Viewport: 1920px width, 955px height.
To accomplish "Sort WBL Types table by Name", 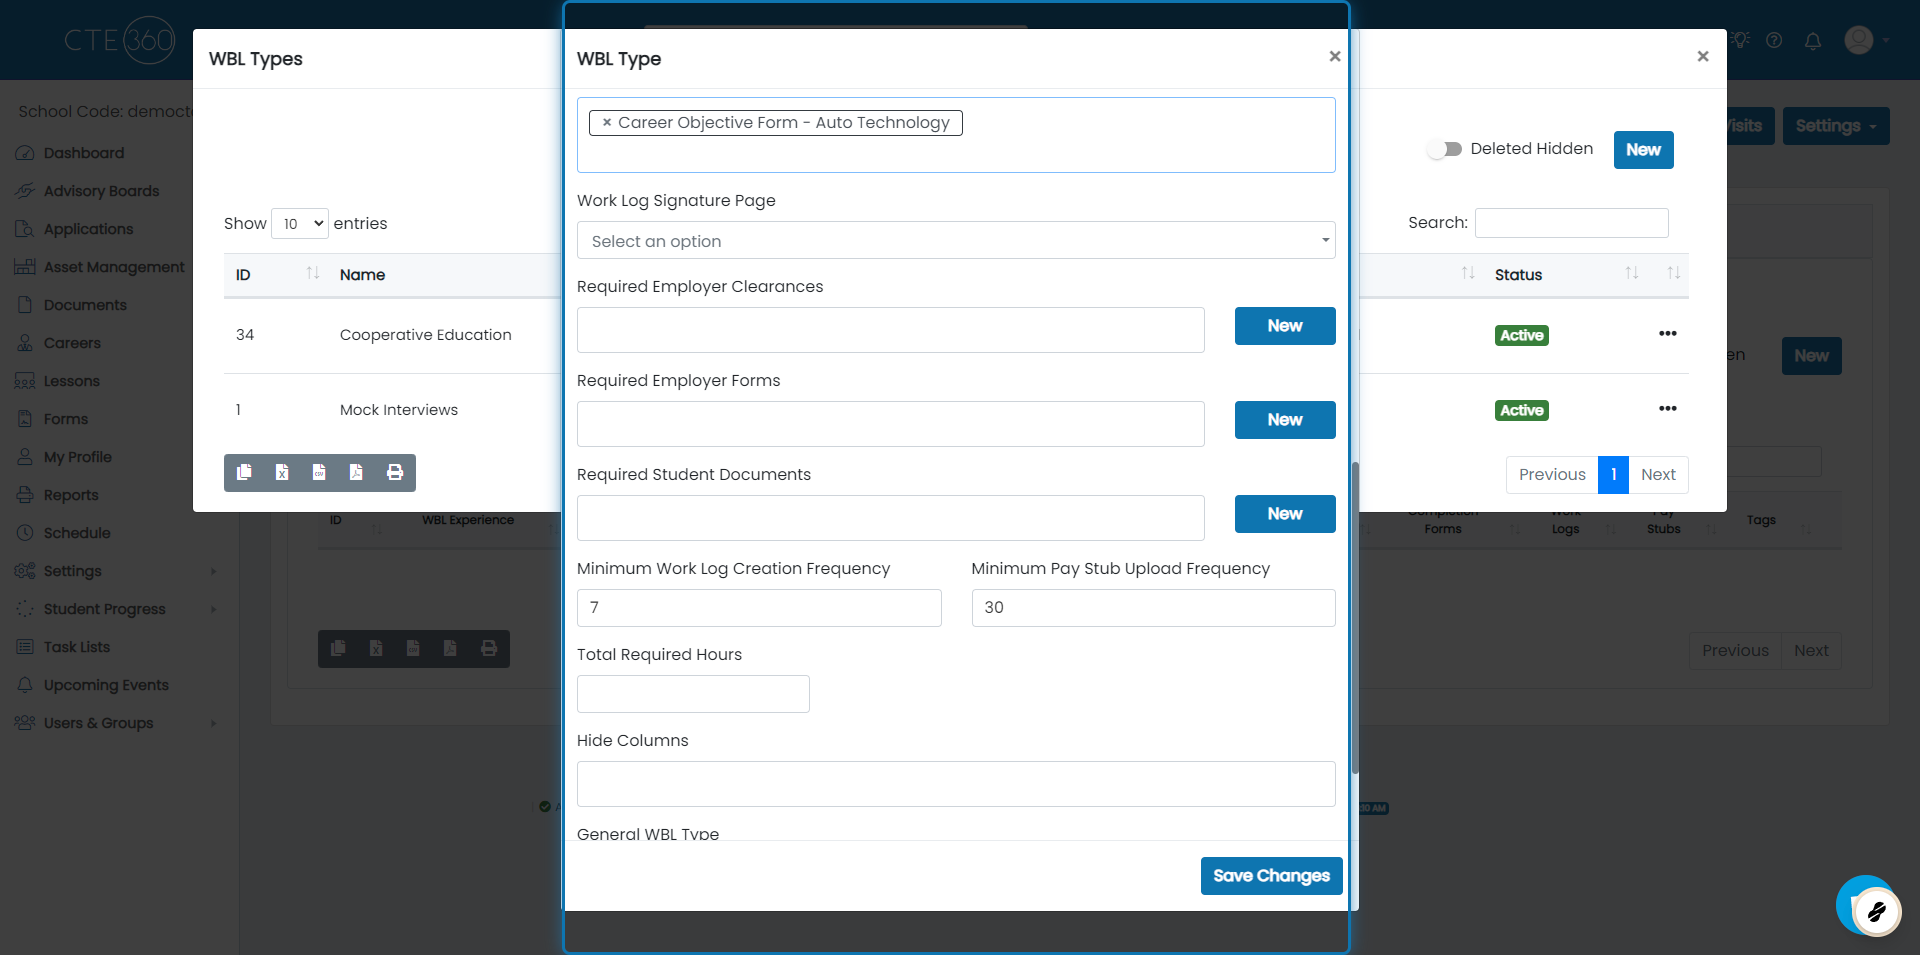I will click(362, 275).
